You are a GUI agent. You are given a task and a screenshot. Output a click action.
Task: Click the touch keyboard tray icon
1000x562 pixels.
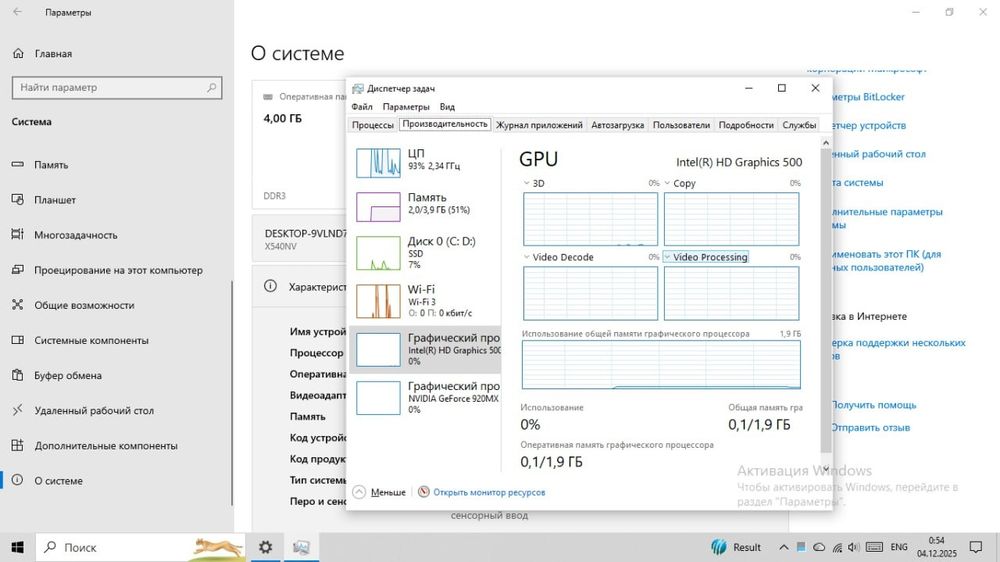[874, 547]
